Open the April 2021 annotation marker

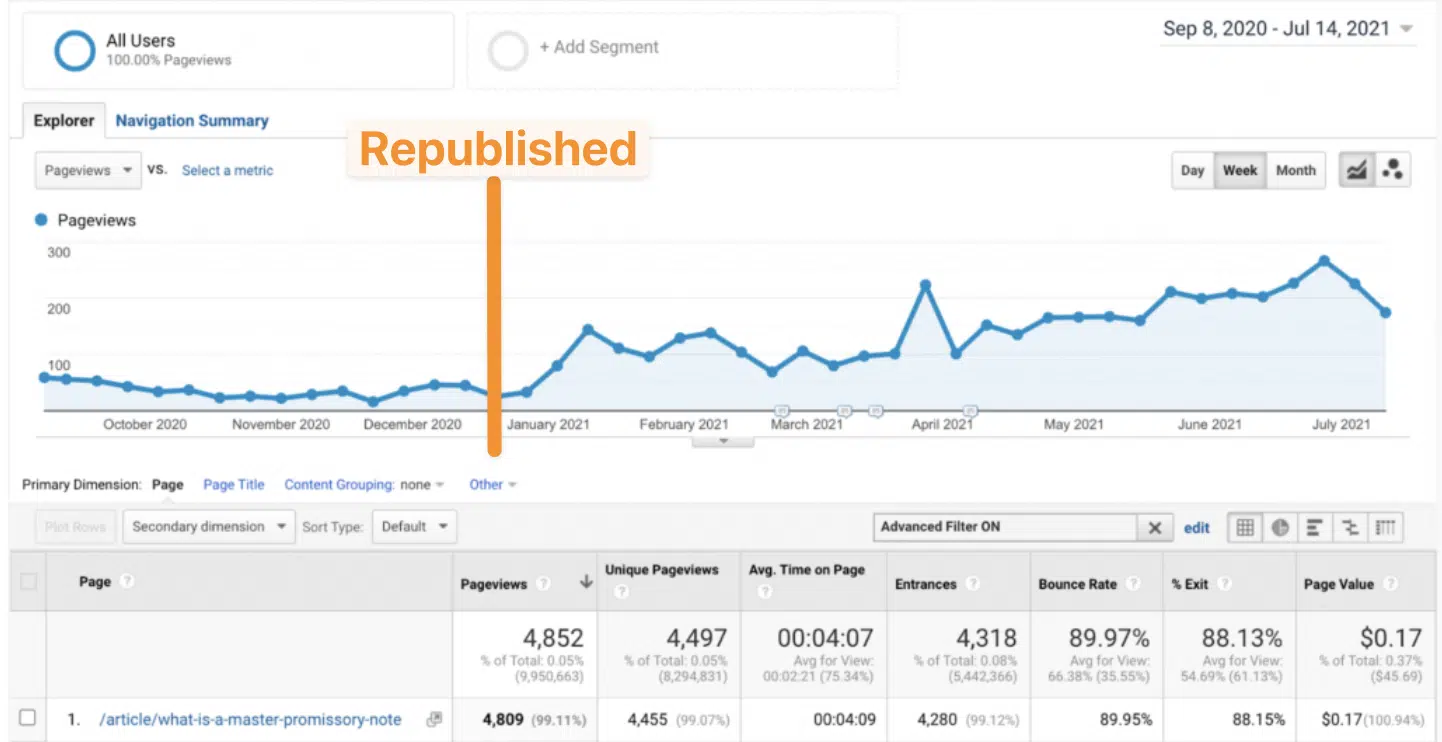click(969, 410)
